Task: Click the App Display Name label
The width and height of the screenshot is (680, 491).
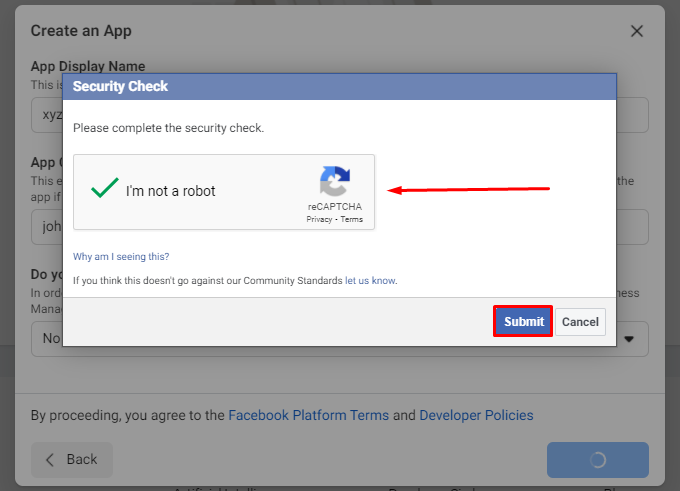Action: point(88,66)
